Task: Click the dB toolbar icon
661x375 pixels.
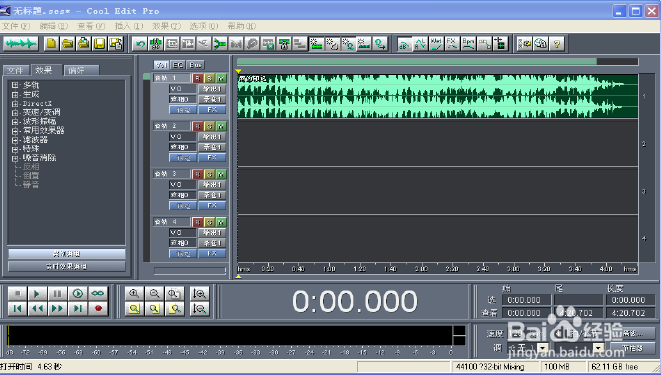Action: point(405,44)
